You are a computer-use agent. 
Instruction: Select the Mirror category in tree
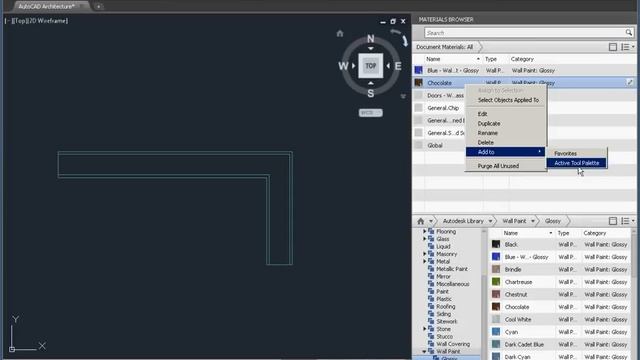[443, 276]
